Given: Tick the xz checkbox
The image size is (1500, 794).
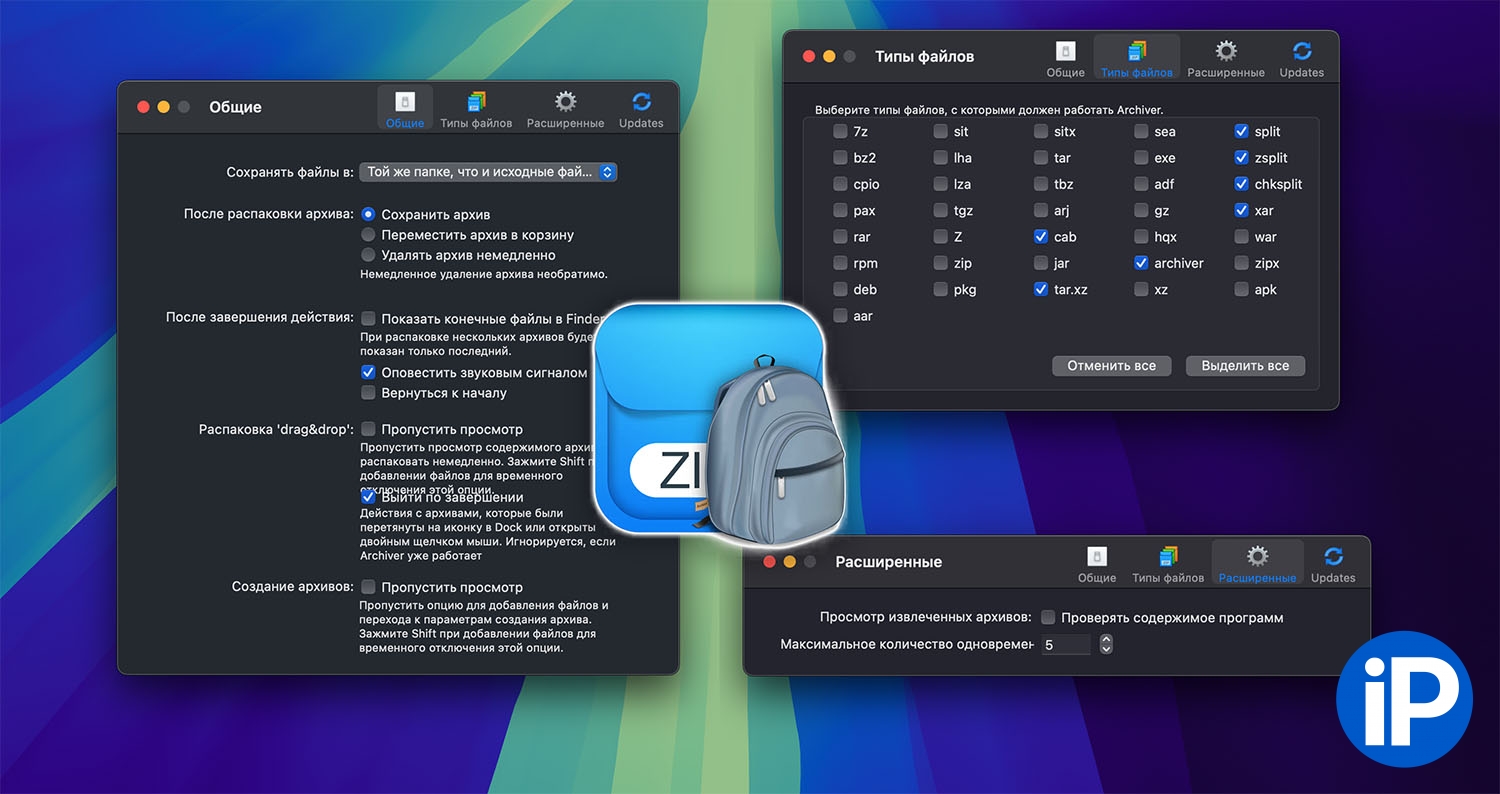Looking at the screenshot, I should tap(1141, 289).
